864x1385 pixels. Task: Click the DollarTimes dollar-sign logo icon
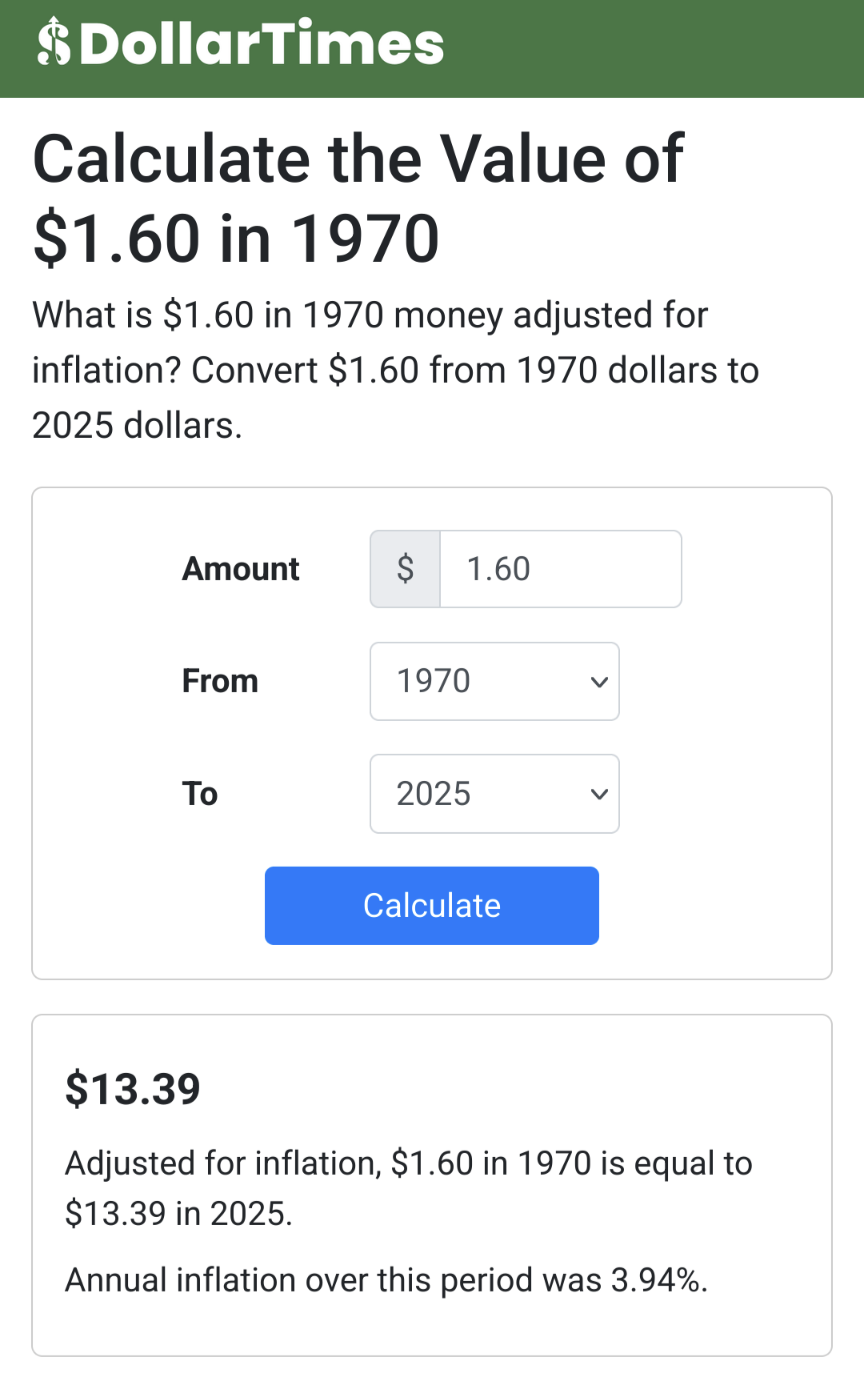point(55,44)
